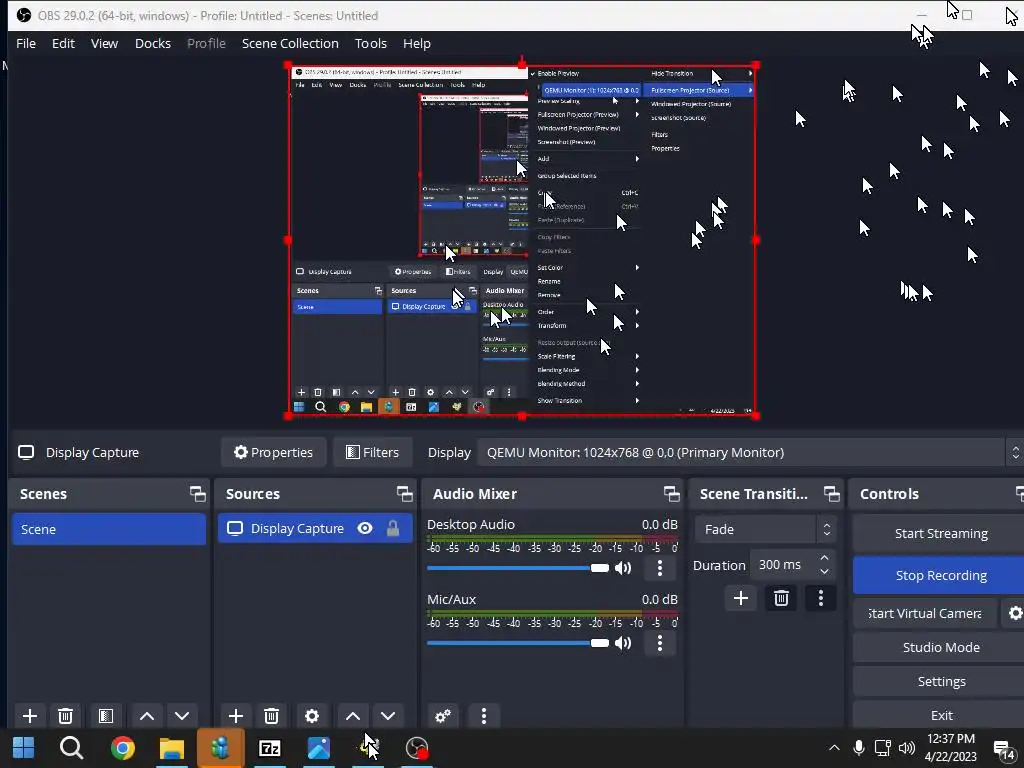The height and width of the screenshot is (768, 1024).
Task: Remove selected source with trash icon
Action: pyautogui.click(x=272, y=716)
